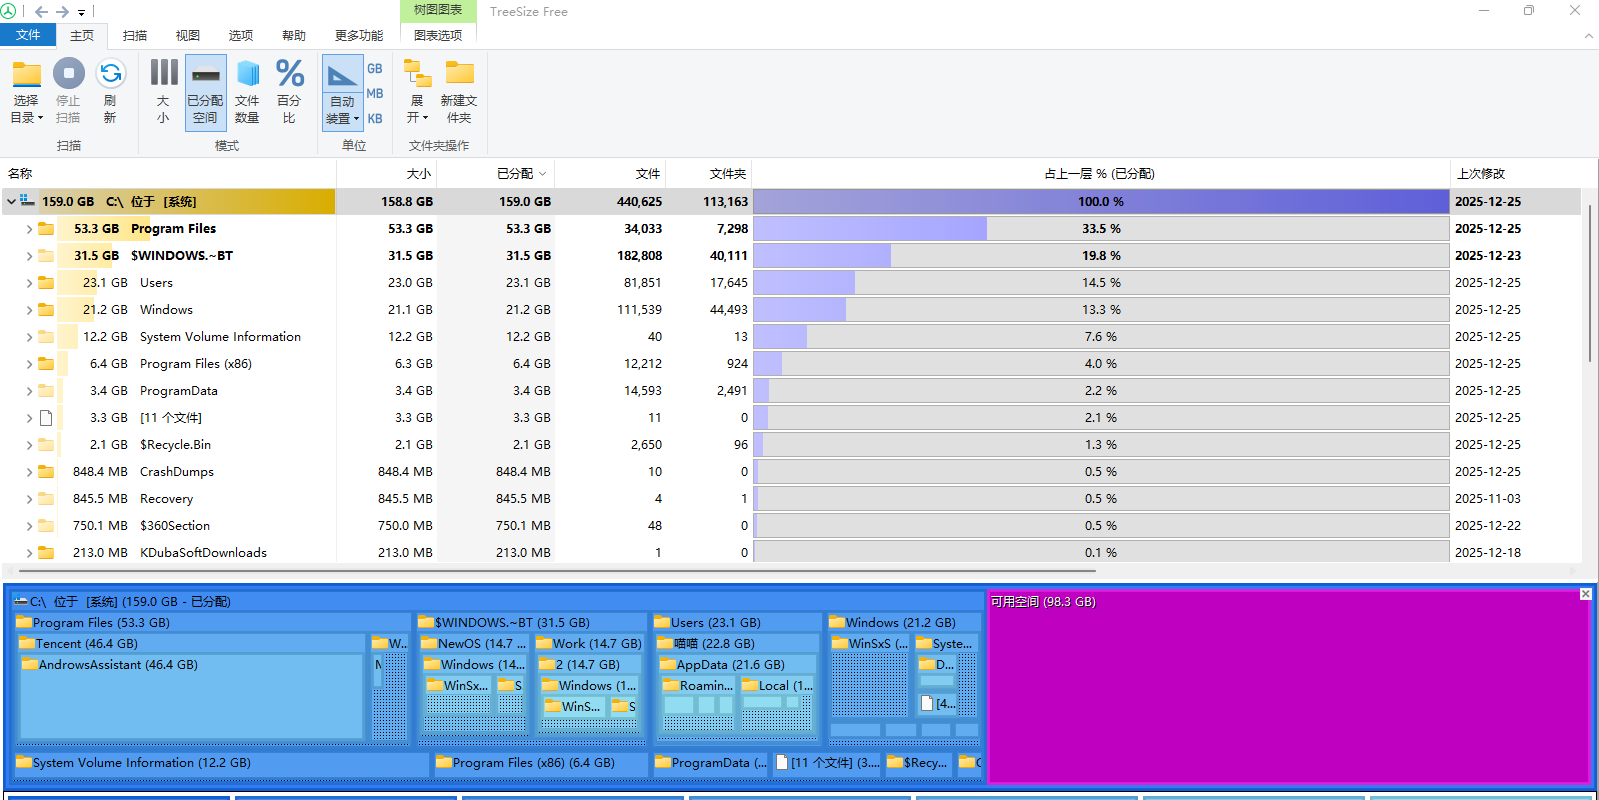
Task: Open the 扫描 ribbon tab
Action: (x=135, y=35)
